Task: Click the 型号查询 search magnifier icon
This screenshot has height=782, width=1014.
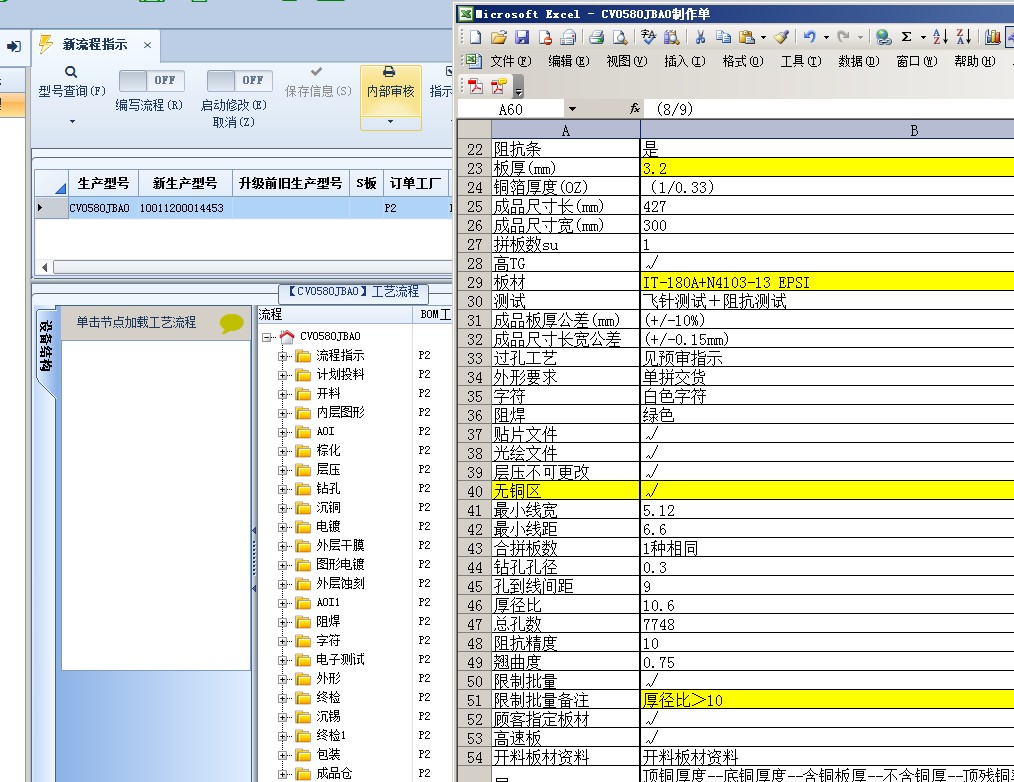Action: [x=71, y=72]
